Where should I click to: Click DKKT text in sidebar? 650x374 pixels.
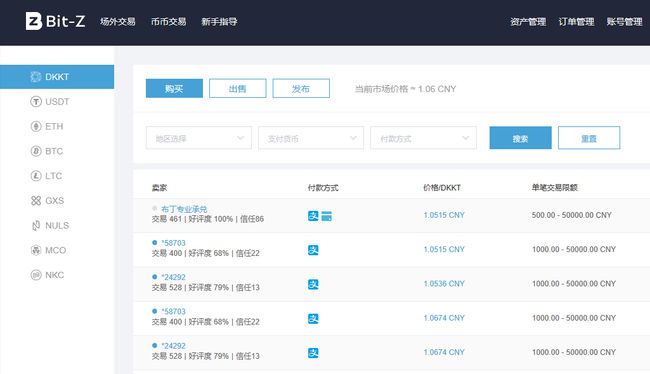tap(57, 77)
